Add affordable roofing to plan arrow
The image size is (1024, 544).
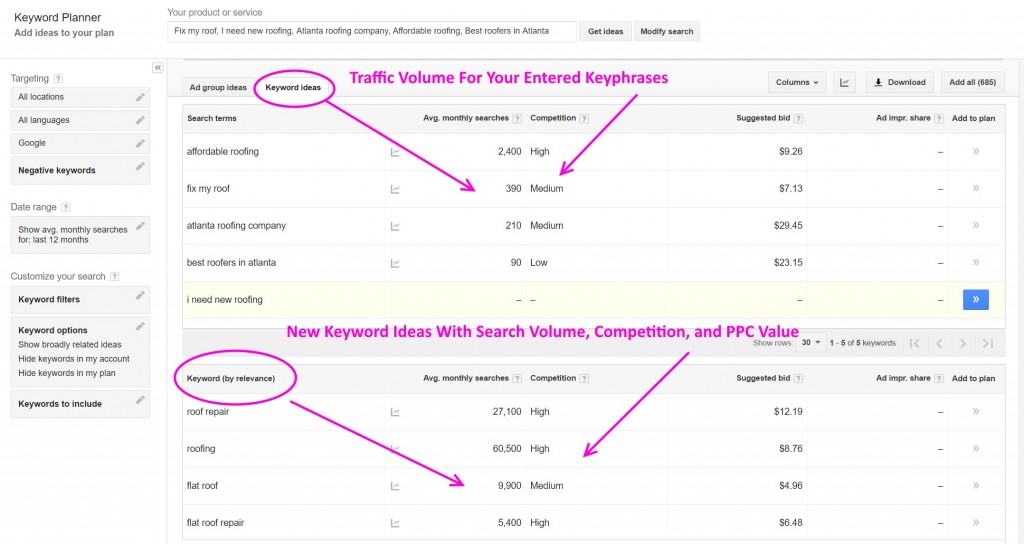976,152
